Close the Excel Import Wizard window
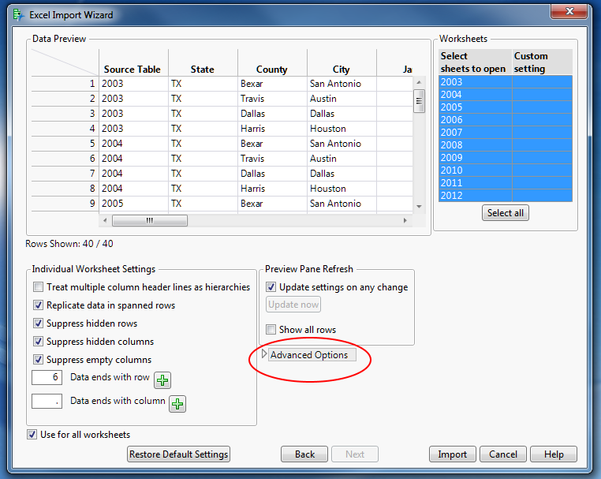Image resolution: width=601 pixels, height=479 pixels. pos(569,11)
